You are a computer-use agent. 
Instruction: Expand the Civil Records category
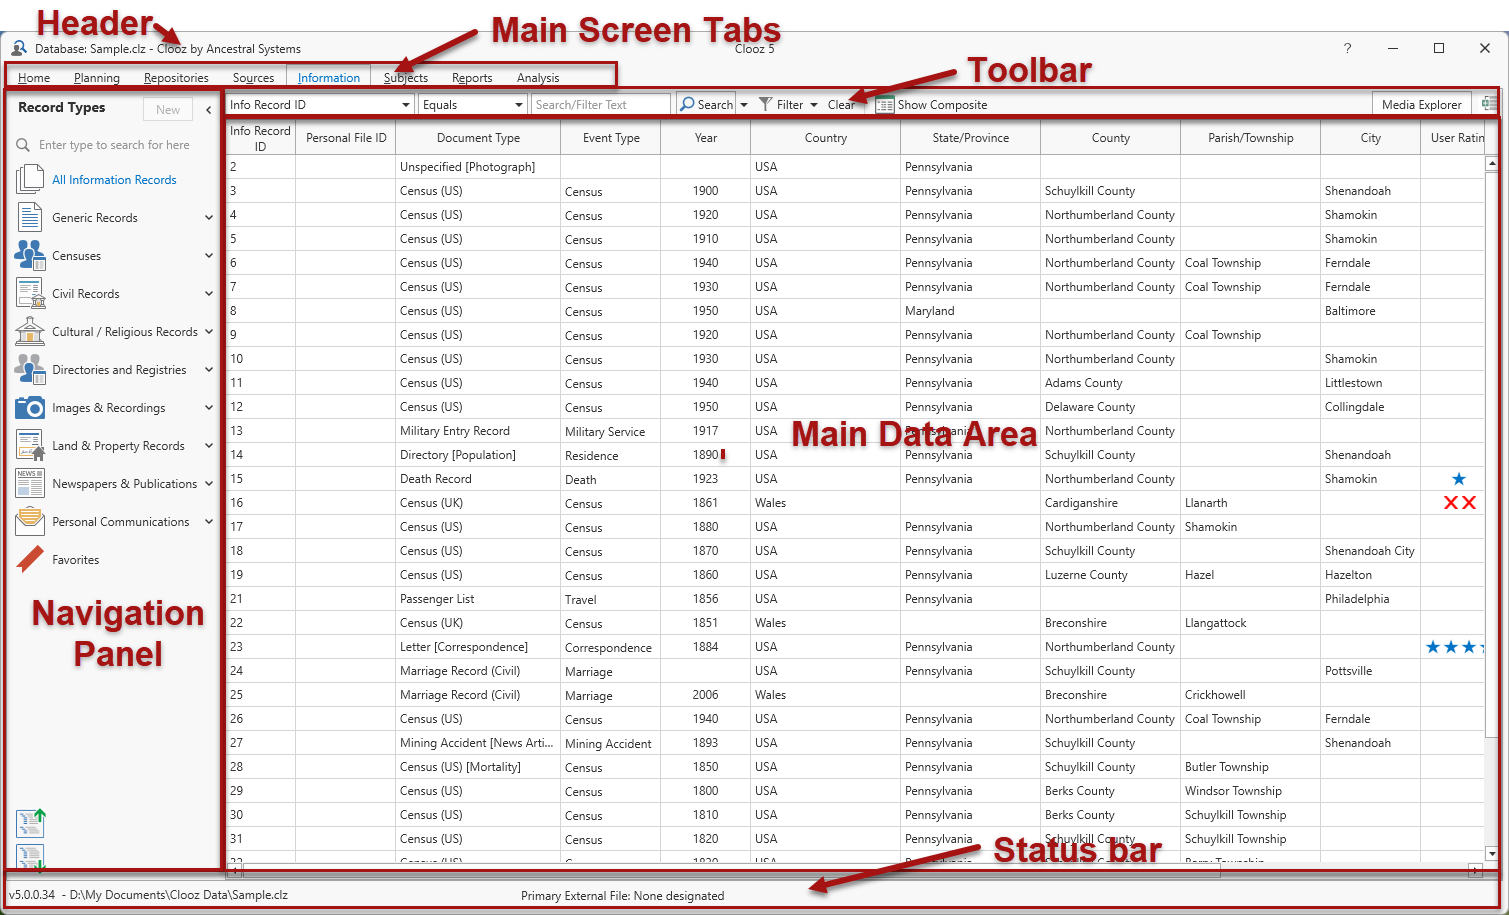[209, 294]
